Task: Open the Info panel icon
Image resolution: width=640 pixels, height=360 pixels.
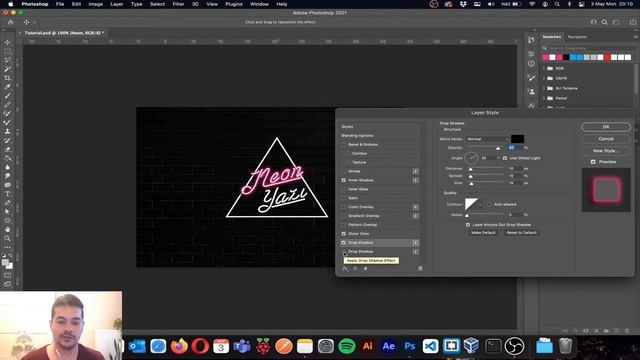Action: (x=531, y=64)
